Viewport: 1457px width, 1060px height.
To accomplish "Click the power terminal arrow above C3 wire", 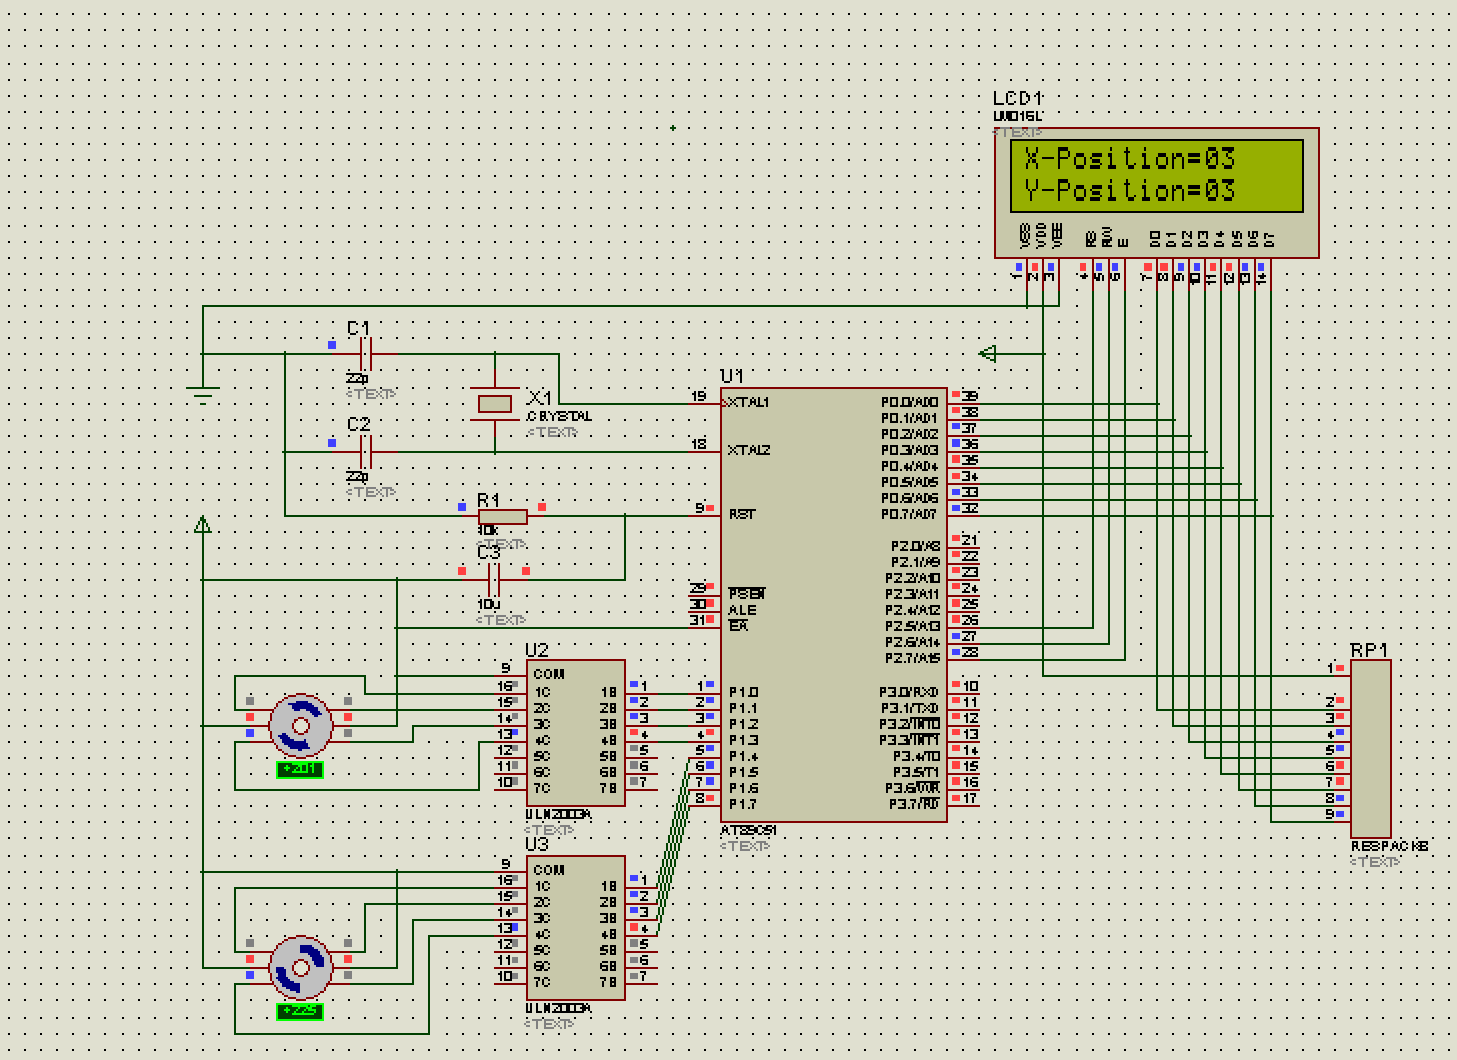I will point(203,524).
